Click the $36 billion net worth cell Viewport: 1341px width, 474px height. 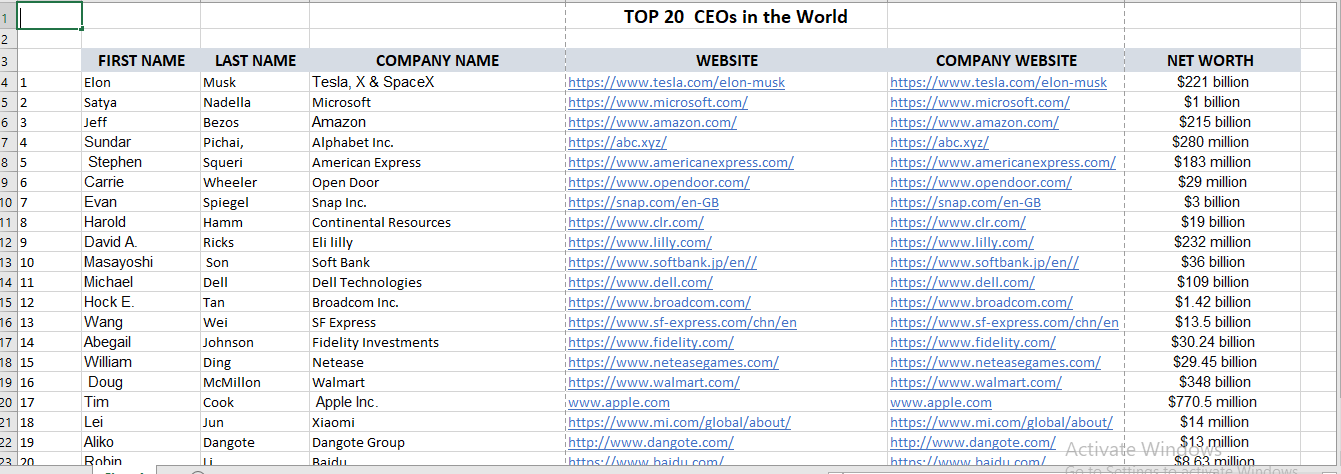(1212, 262)
